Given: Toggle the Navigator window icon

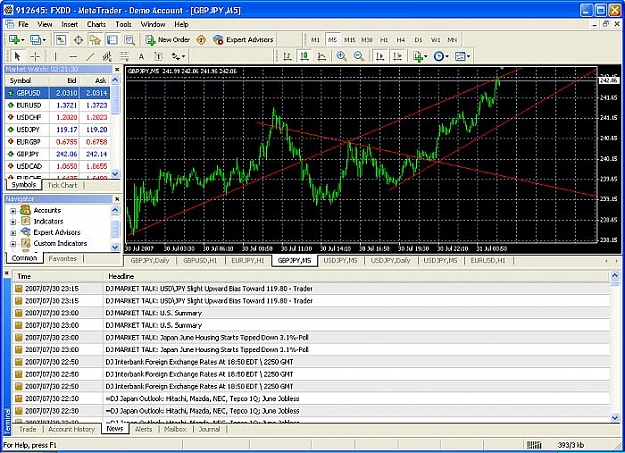Looking at the screenshot, I should coord(95,39).
